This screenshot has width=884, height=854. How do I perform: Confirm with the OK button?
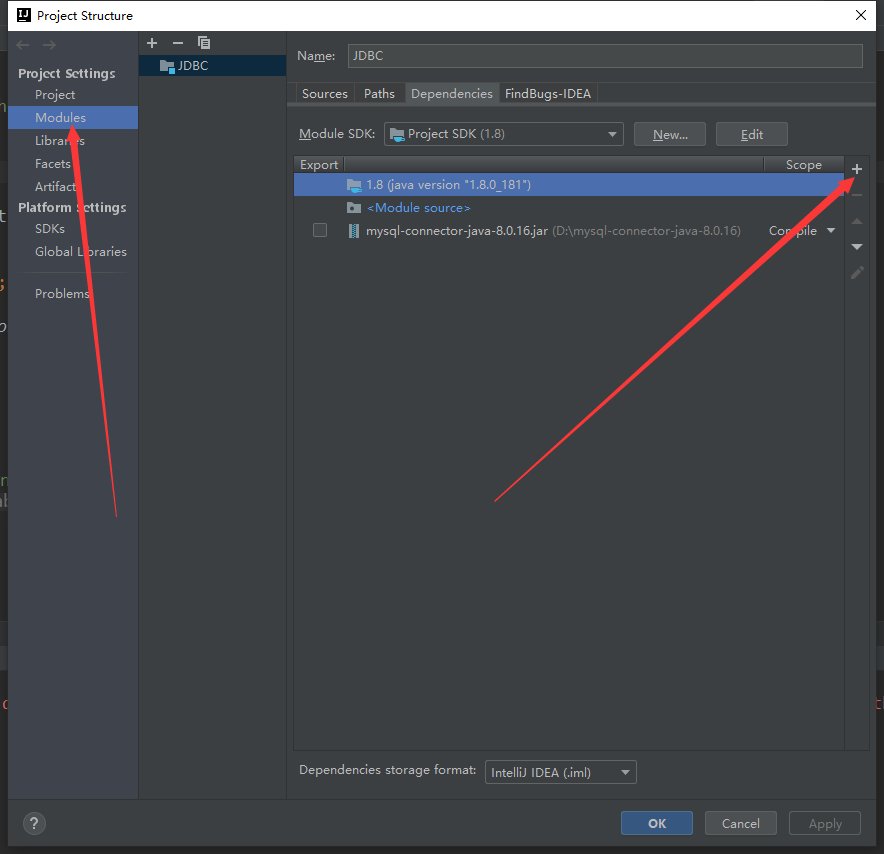click(657, 823)
